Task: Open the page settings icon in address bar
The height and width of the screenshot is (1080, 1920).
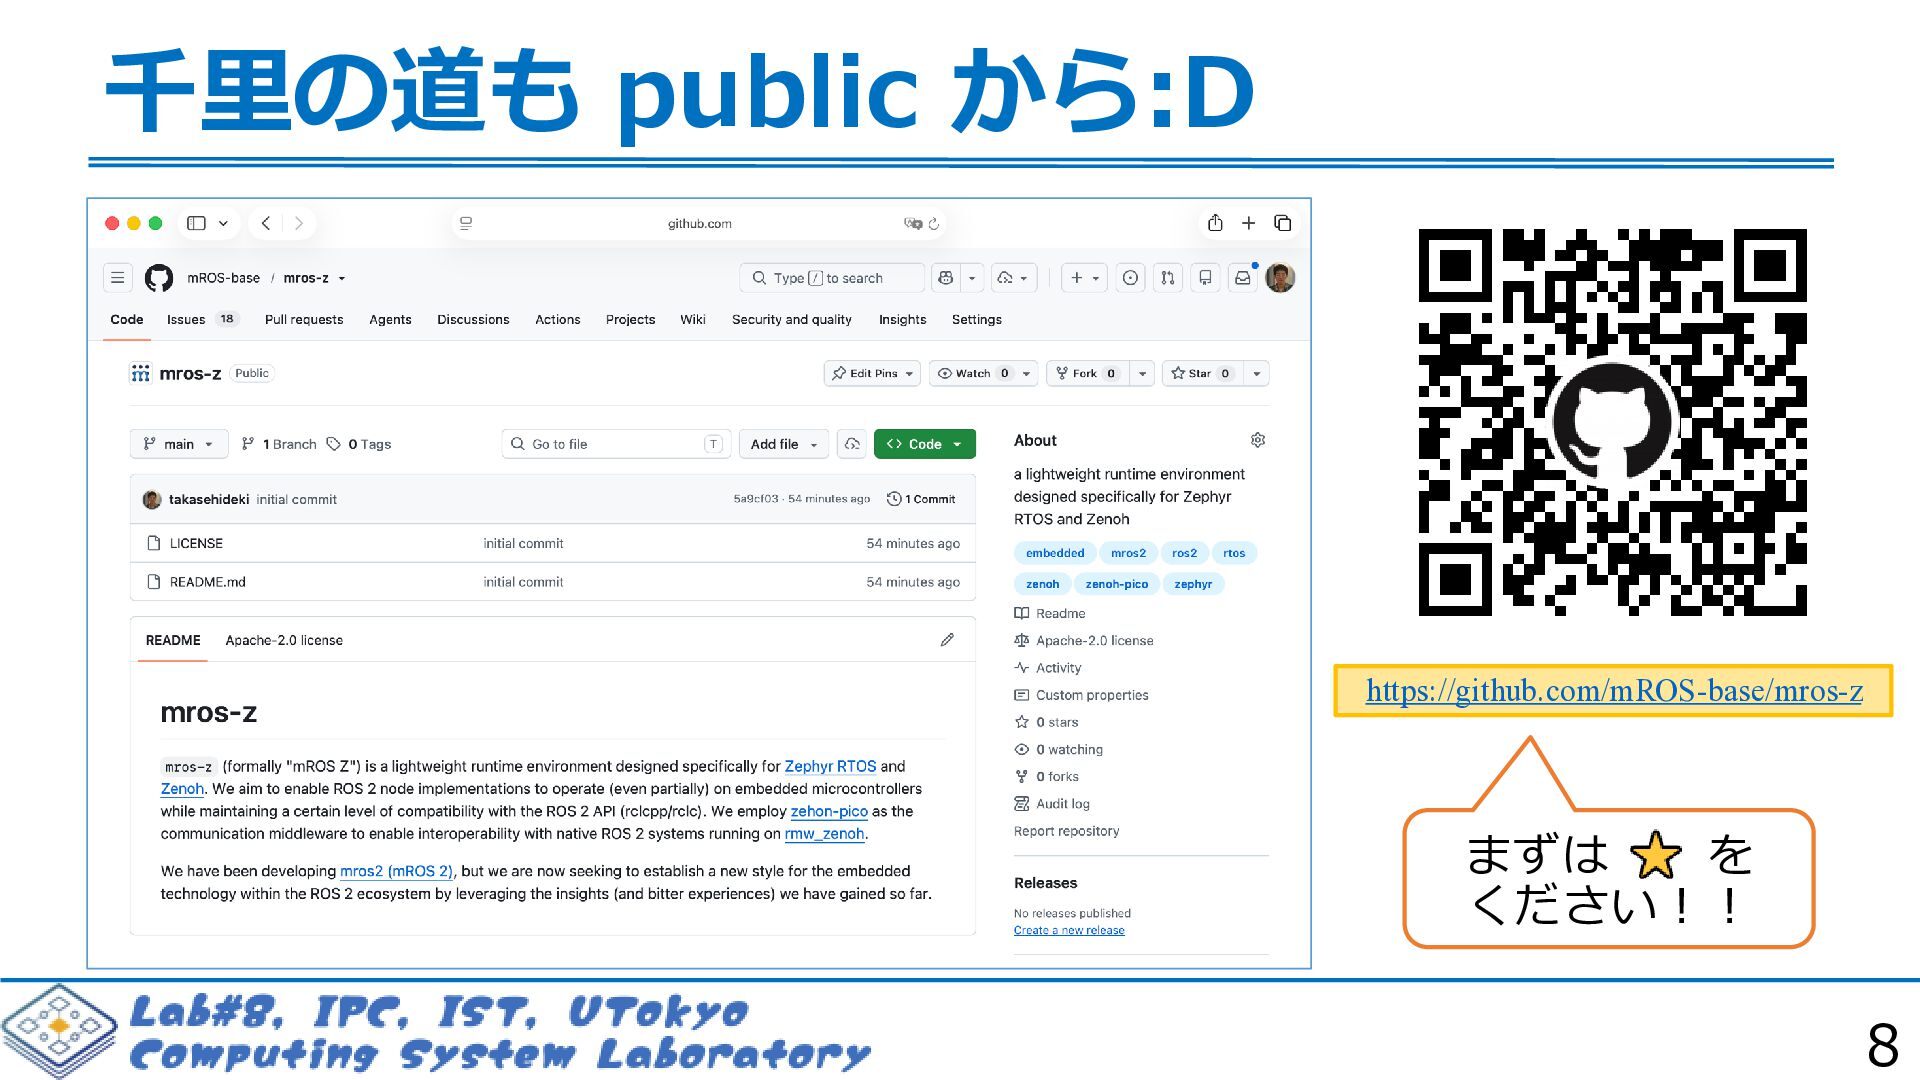Action: click(x=466, y=223)
